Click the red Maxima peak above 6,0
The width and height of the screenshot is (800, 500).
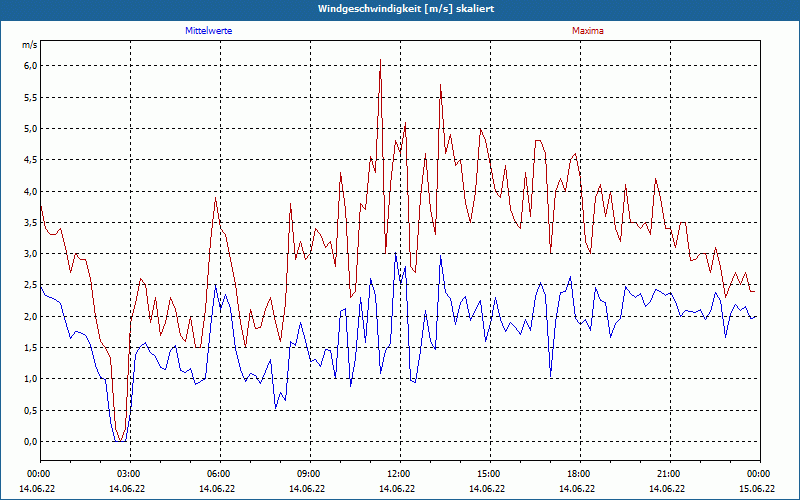(x=380, y=60)
